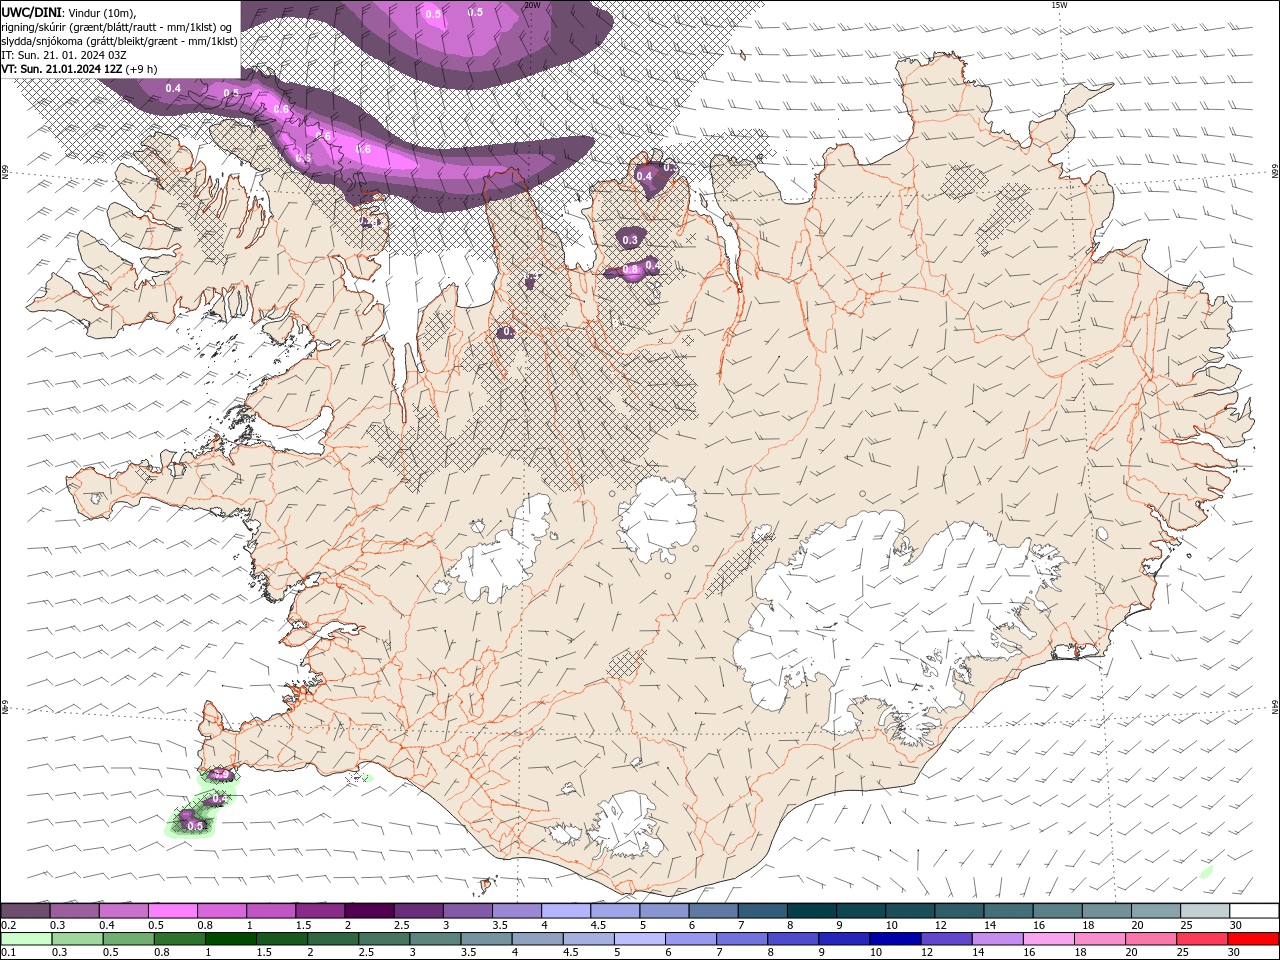Pick the lower-scale swatch between 3.5 and 4
Viewport: 1280px width, 960px height.
coord(486,939)
